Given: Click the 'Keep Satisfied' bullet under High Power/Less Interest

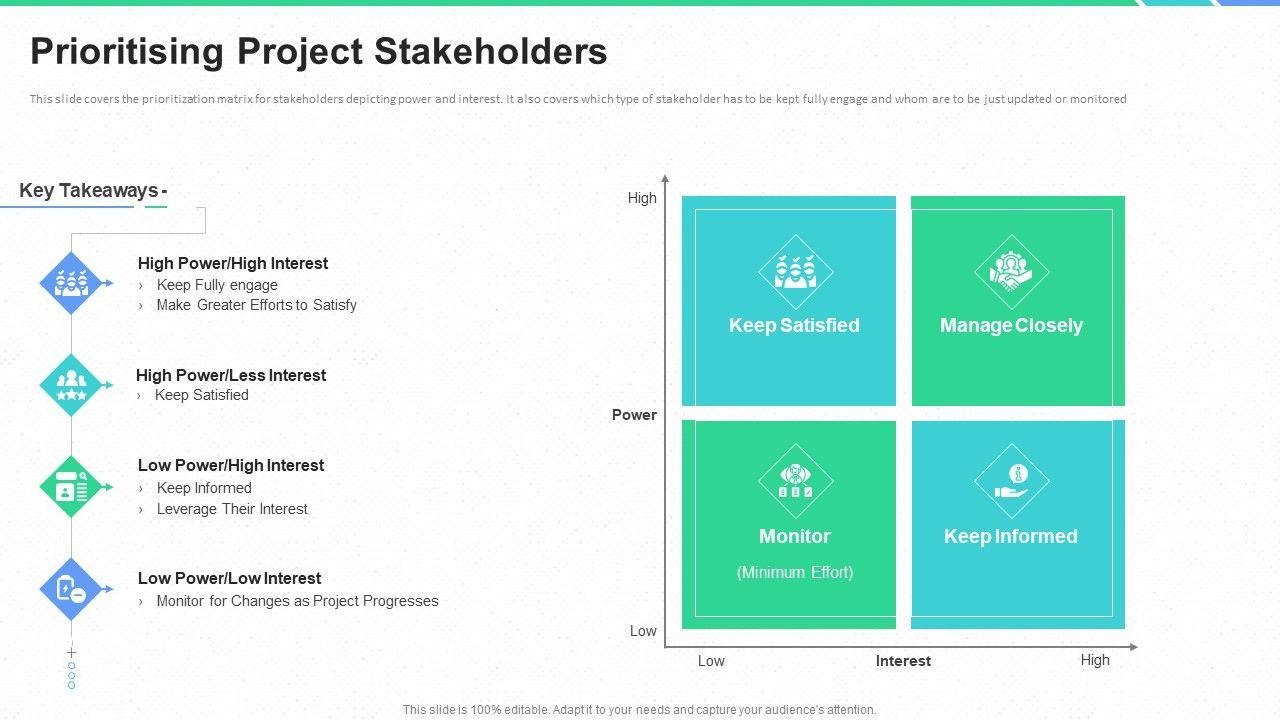Looking at the screenshot, I should click(x=201, y=395).
